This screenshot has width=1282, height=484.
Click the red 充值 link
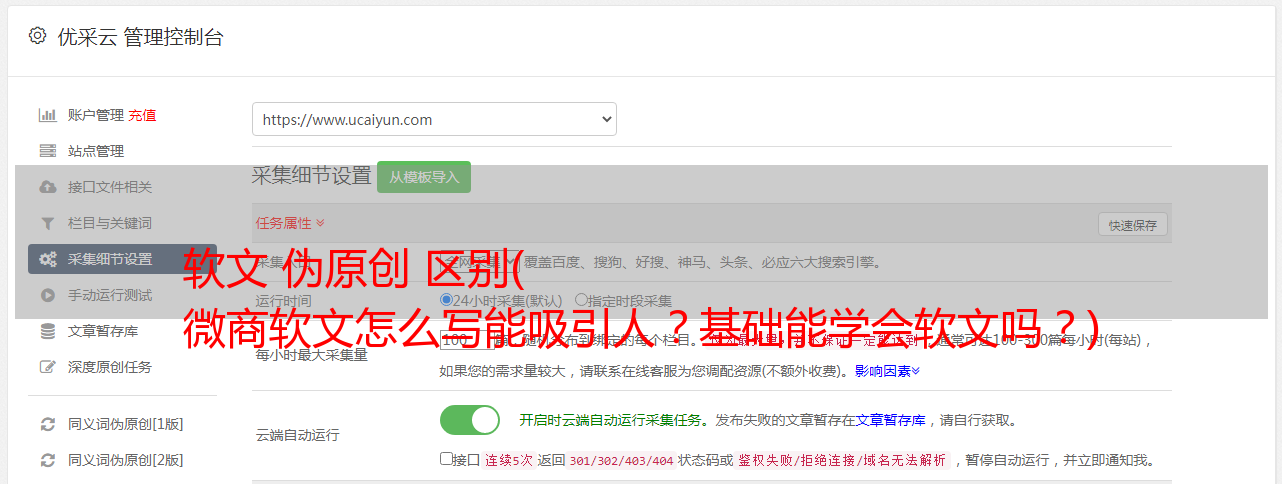click(x=142, y=115)
